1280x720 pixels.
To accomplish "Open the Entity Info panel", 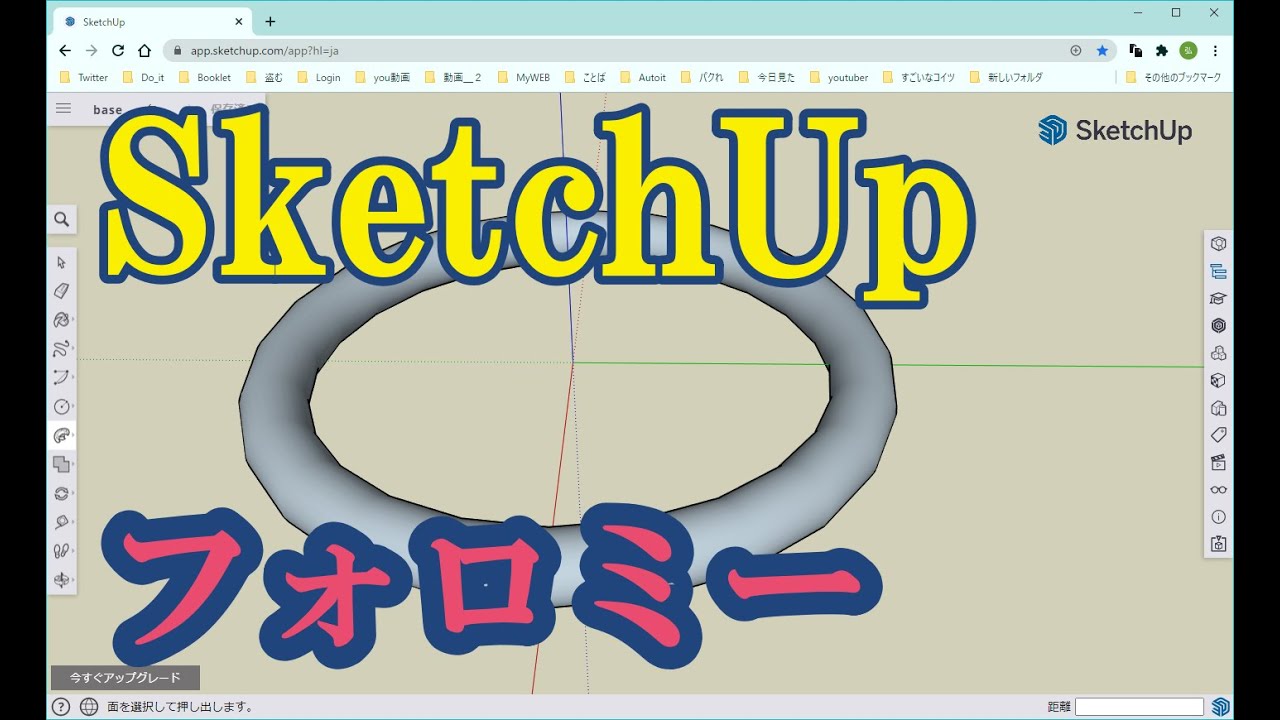I will point(1218,244).
